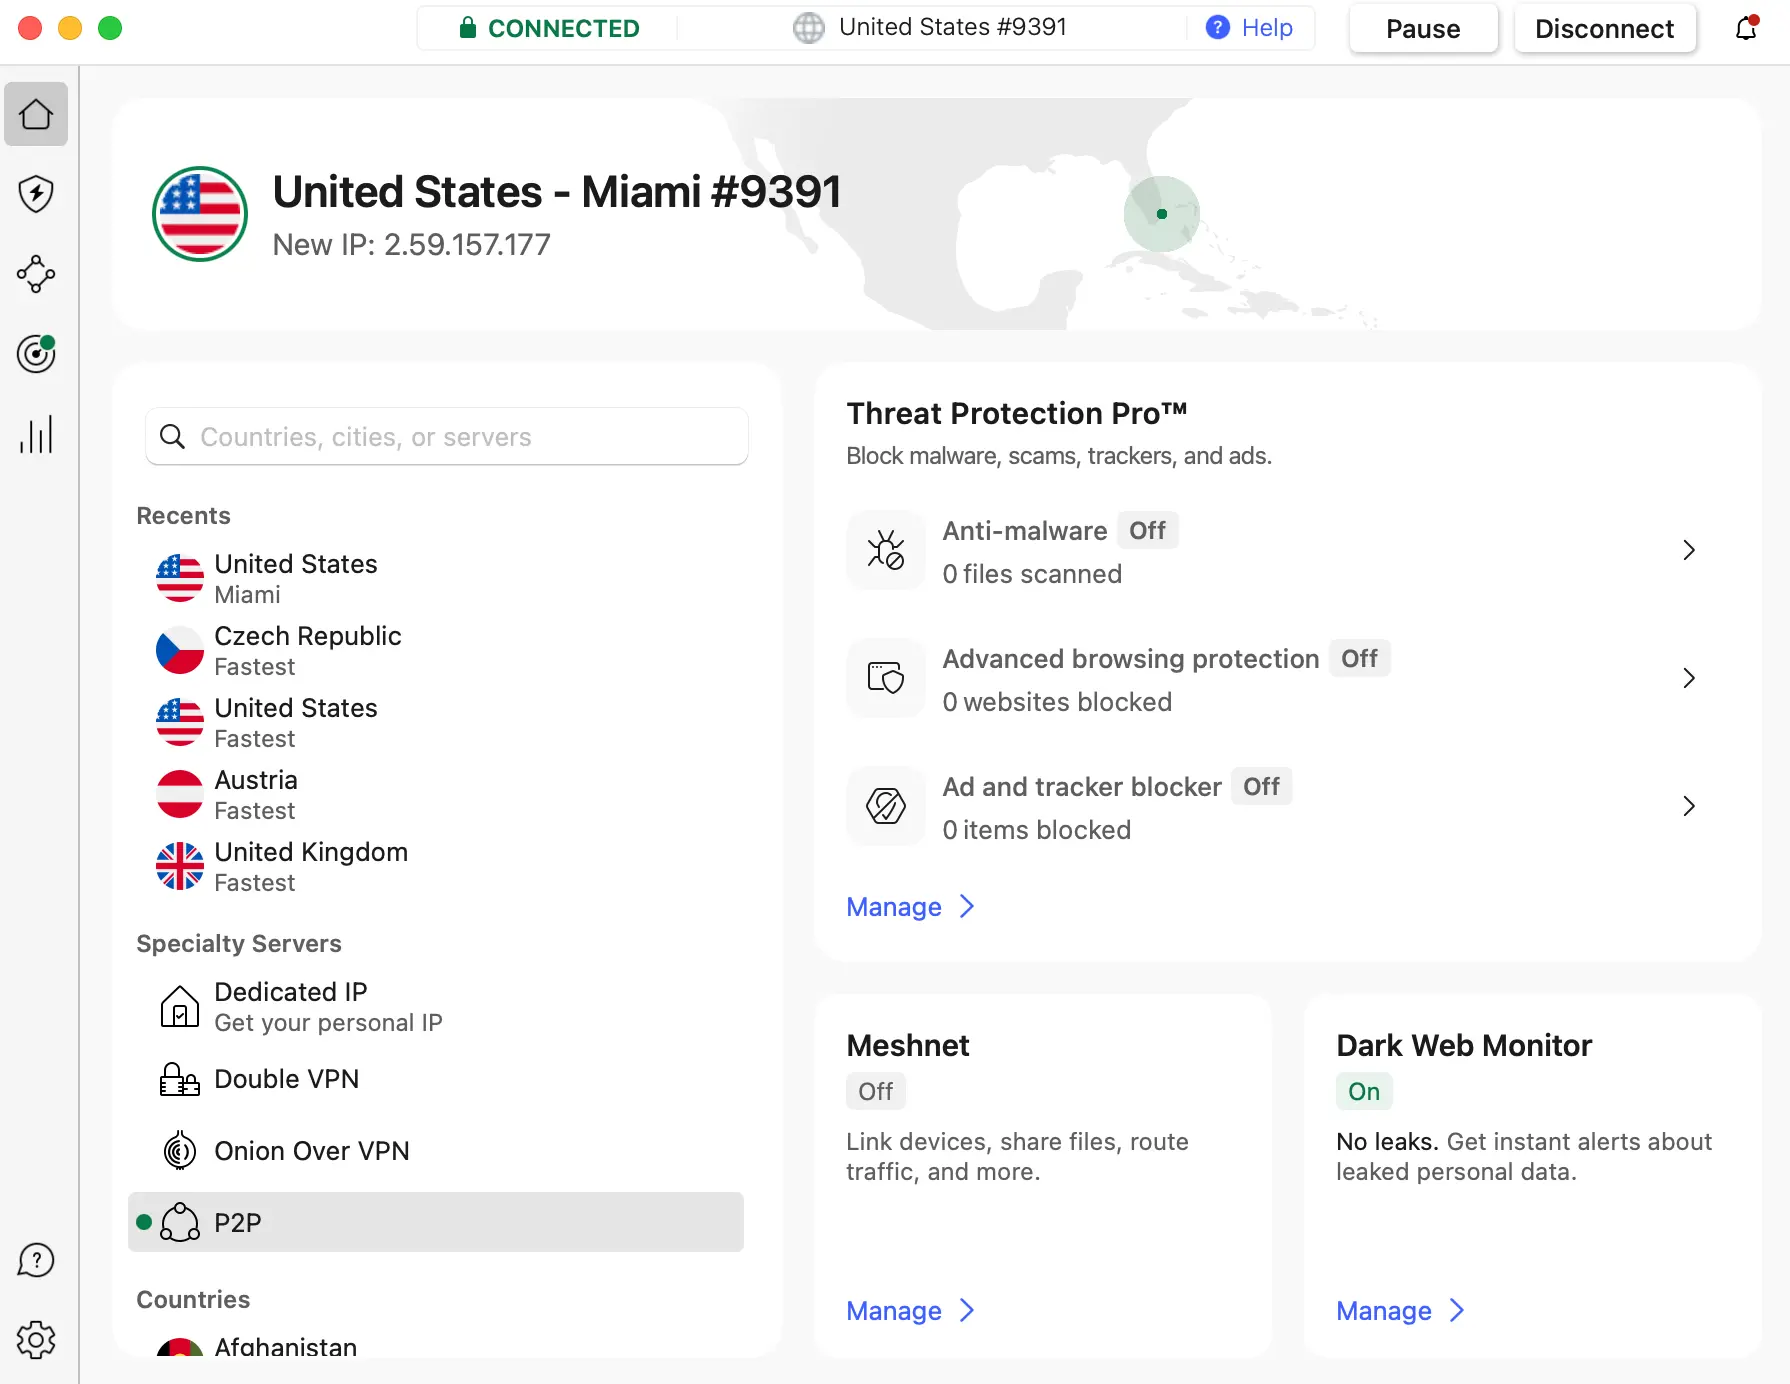This screenshot has width=1790, height=1384.
Task: Click Manage link in Dark Web Monitor card
Action: click(x=1384, y=1310)
